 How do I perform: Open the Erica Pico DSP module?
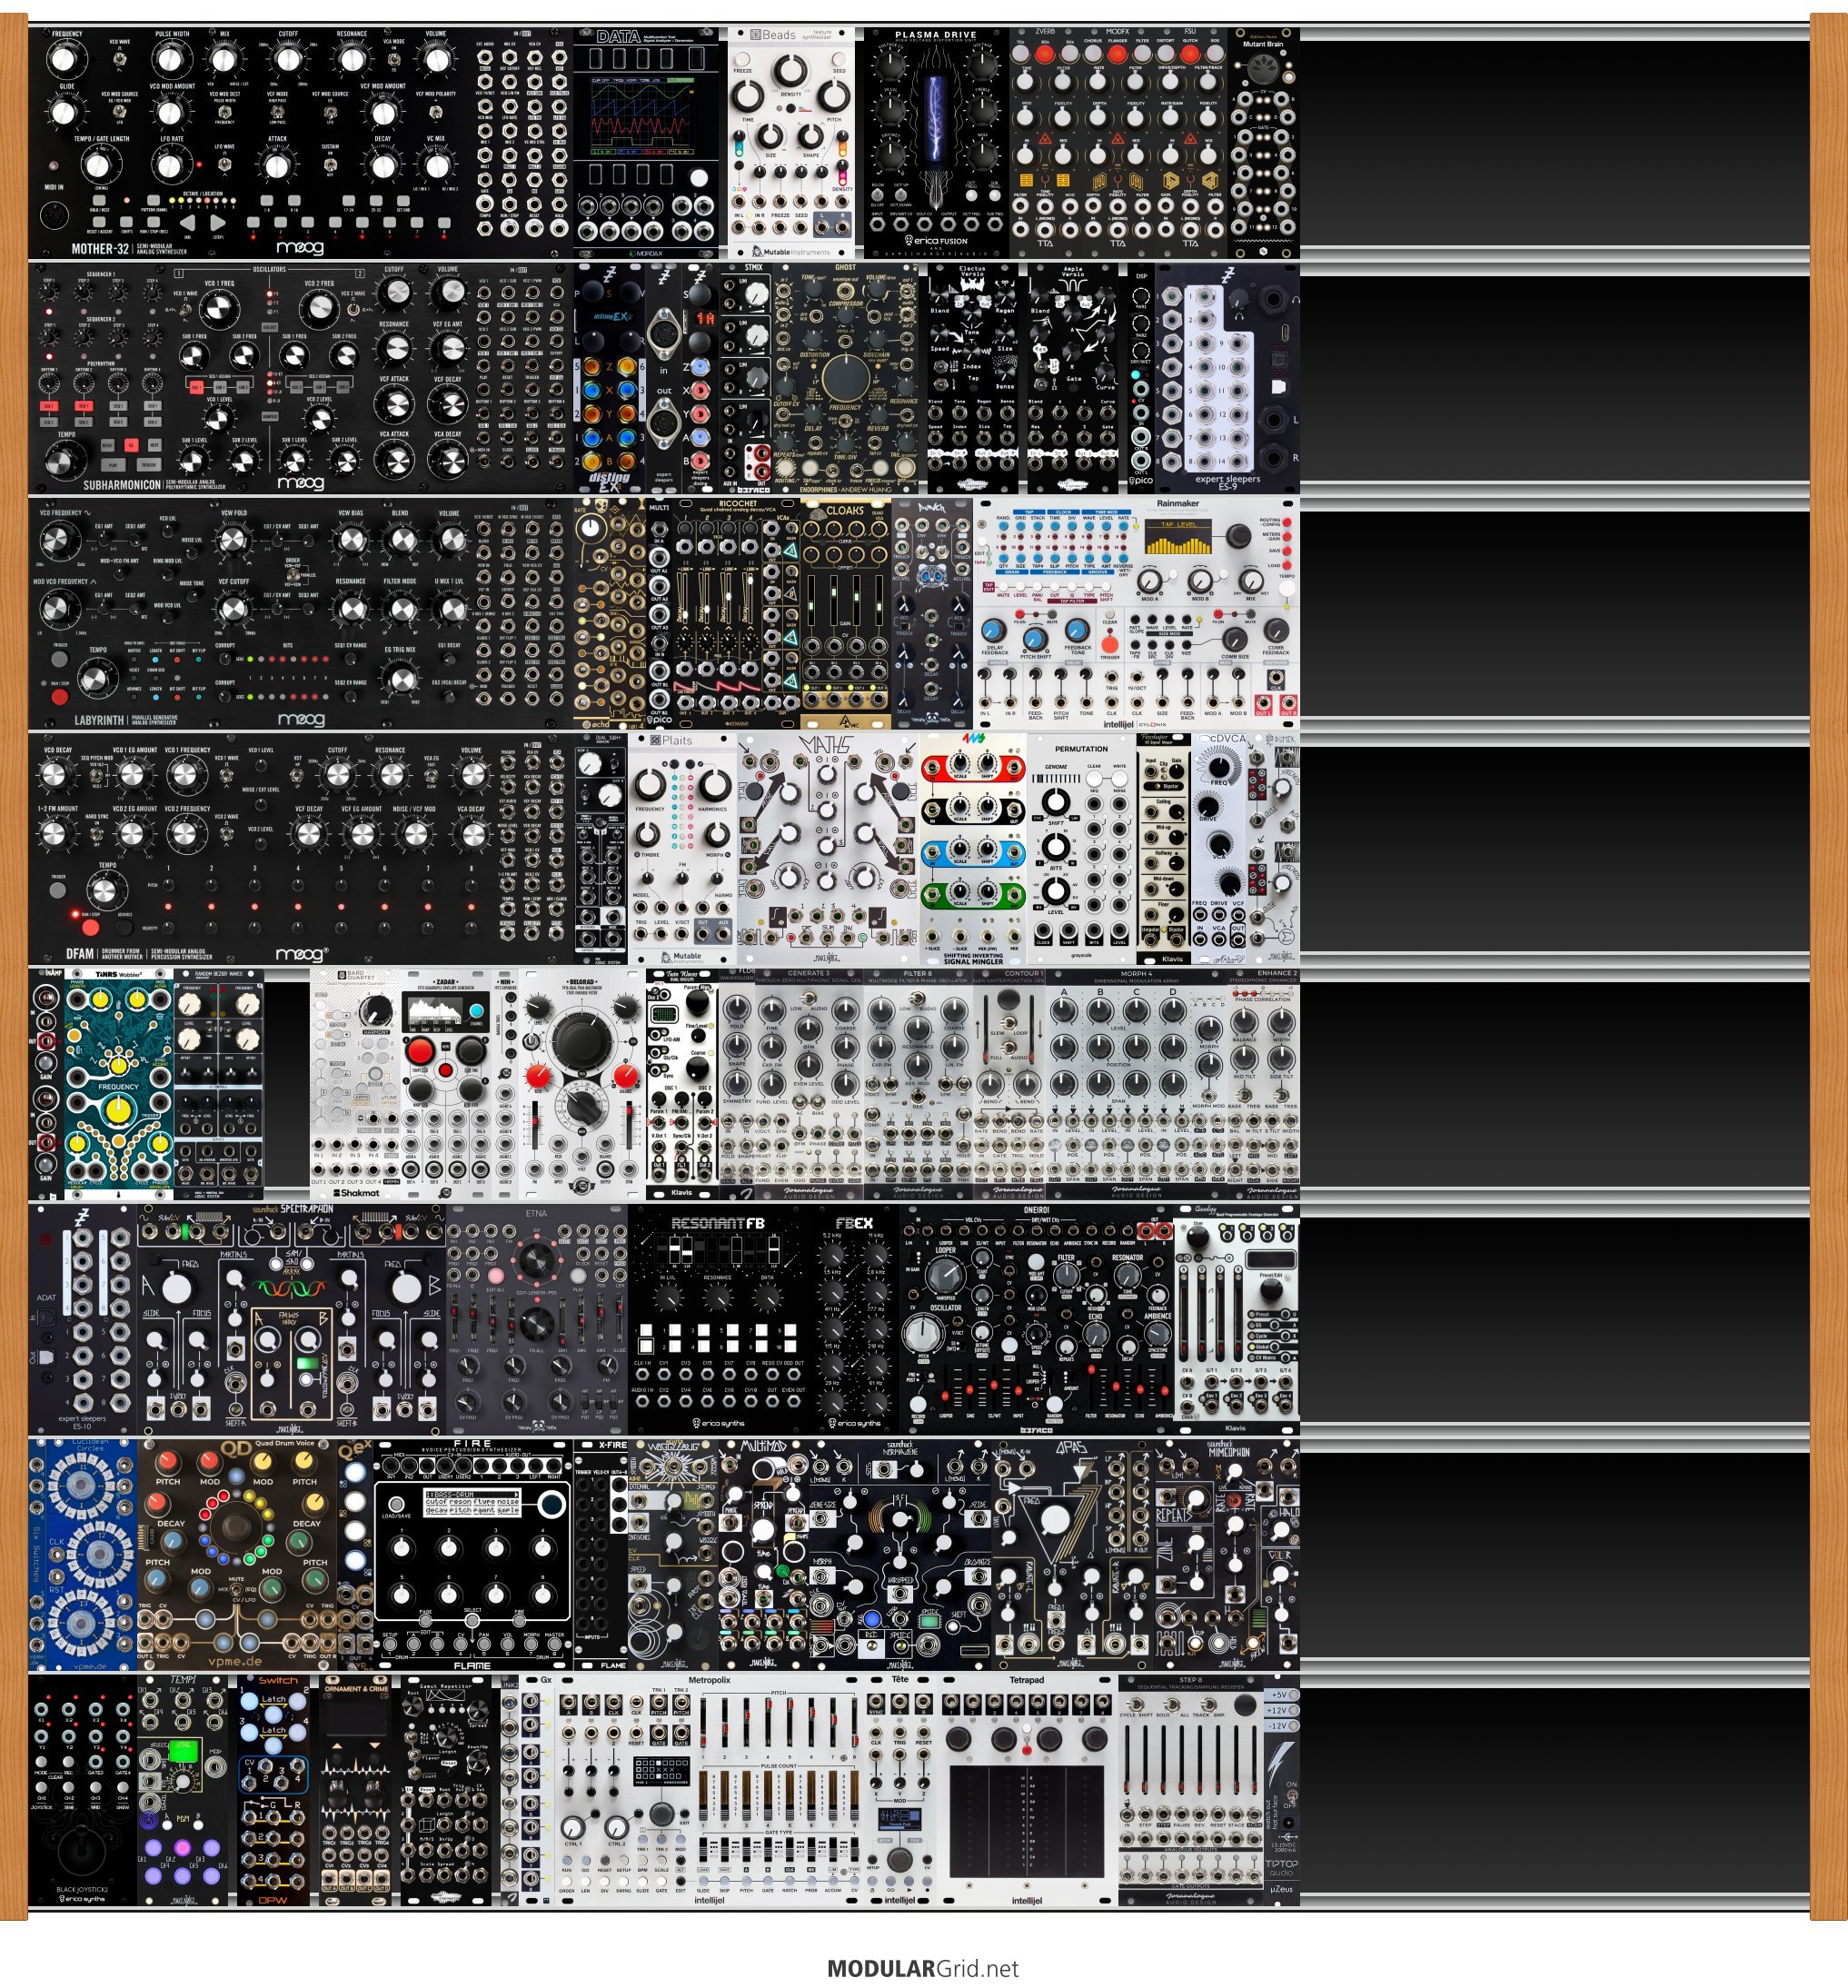click(1141, 379)
